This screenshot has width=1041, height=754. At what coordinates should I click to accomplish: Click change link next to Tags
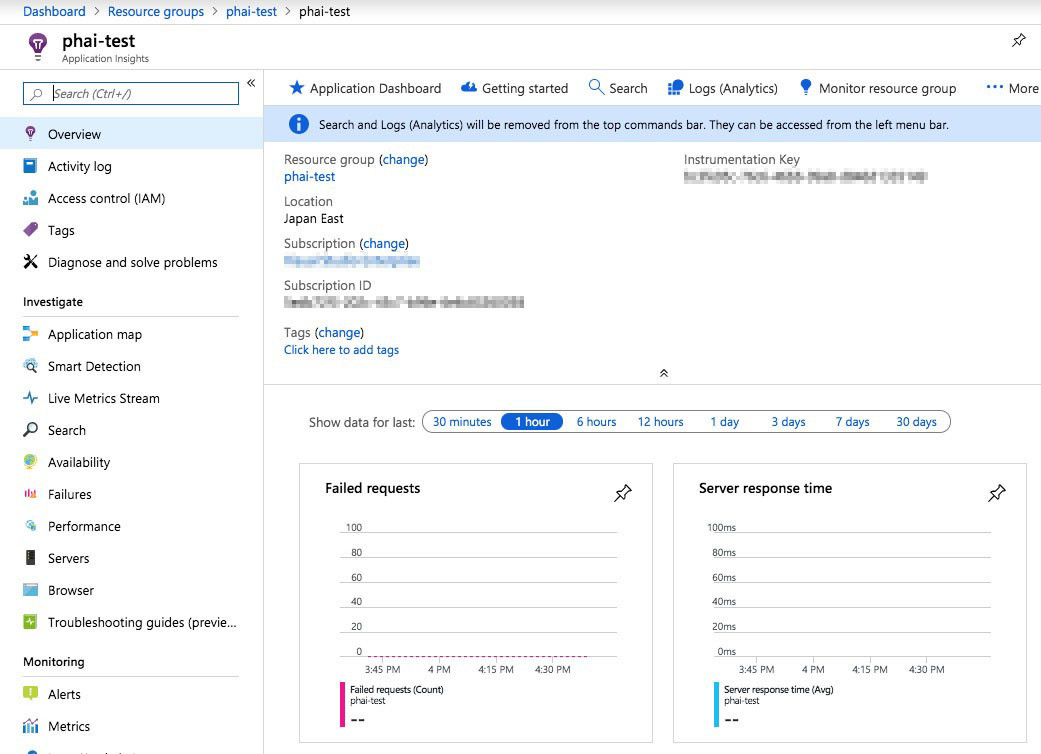coord(339,333)
